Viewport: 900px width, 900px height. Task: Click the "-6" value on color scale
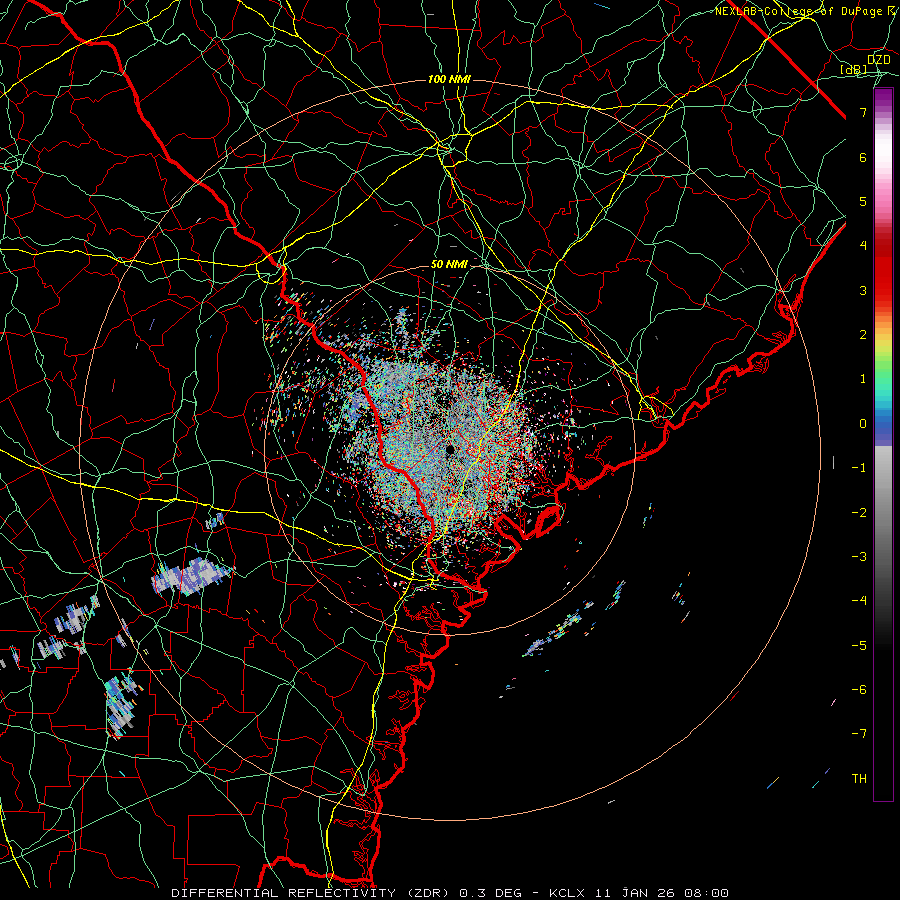(859, 689)
